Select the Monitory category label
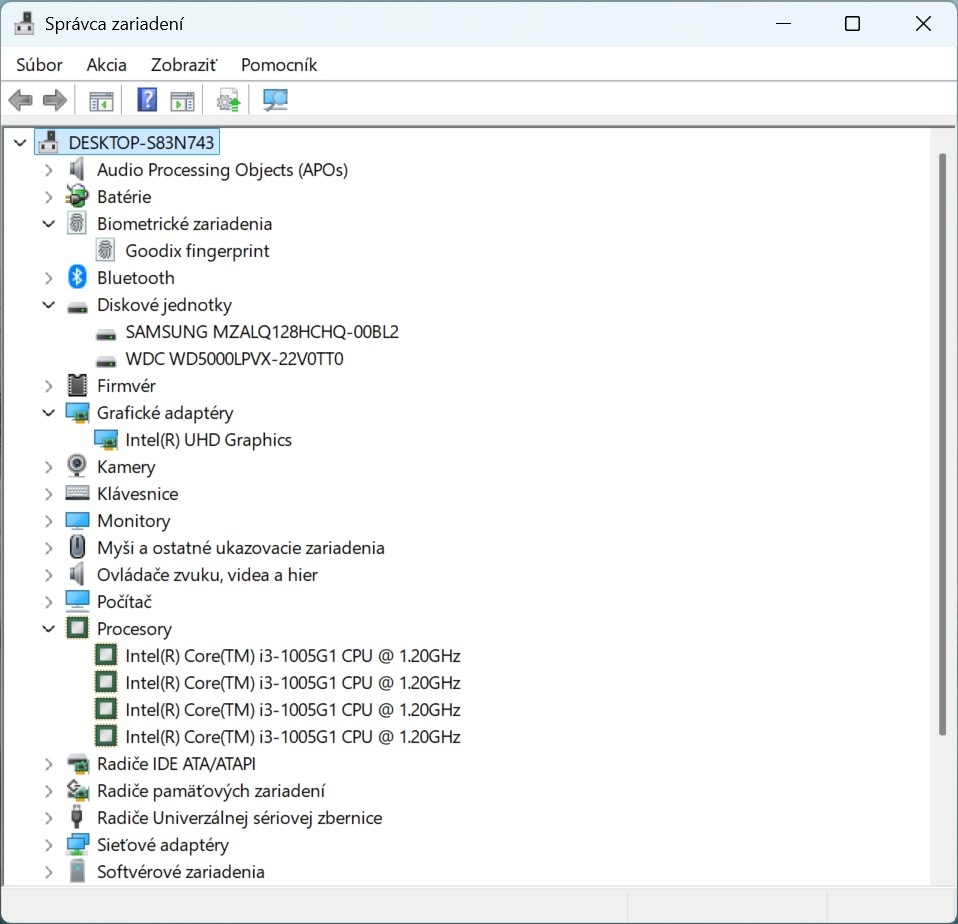Image resolution: width=958 pixels, height=924 pixels. click(133, 521)
